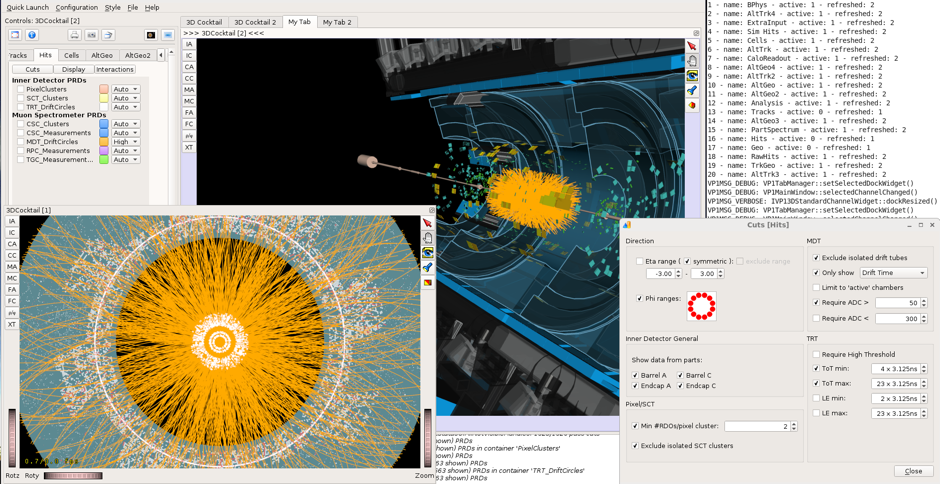Click the tab-scroll left arrow beside AltGeo2
This screenshot has height=484, width=940.
click(x=161, y=55)
